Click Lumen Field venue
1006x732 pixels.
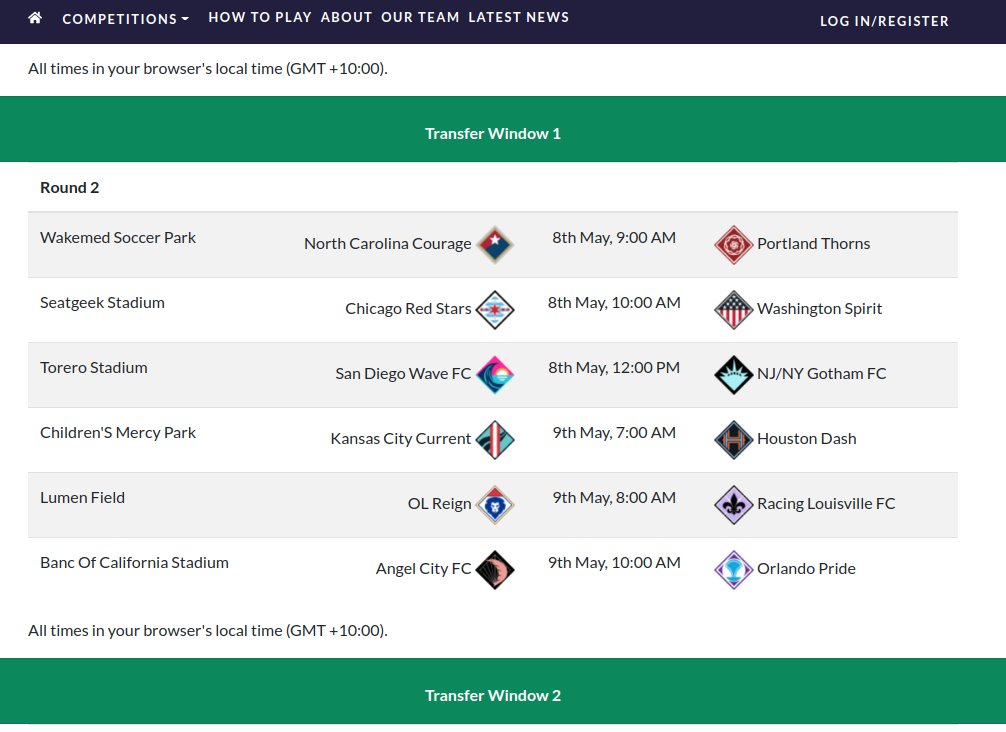(x=82, y=497)
